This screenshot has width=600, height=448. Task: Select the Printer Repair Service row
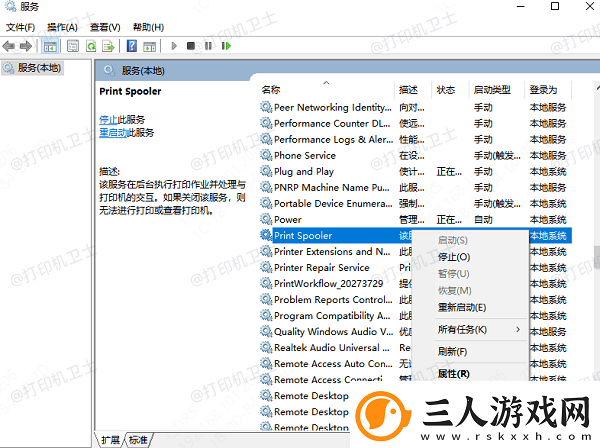[415, 267]
